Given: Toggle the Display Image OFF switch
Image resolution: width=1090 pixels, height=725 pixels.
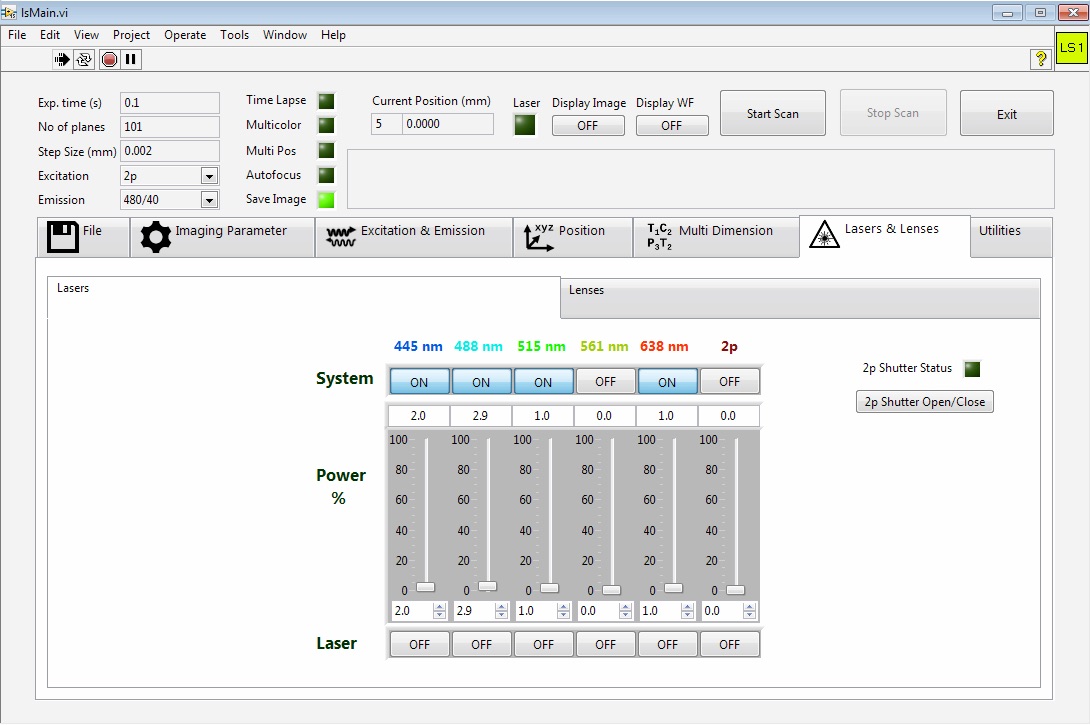Looking at the screenshot, I should (588, 126).
